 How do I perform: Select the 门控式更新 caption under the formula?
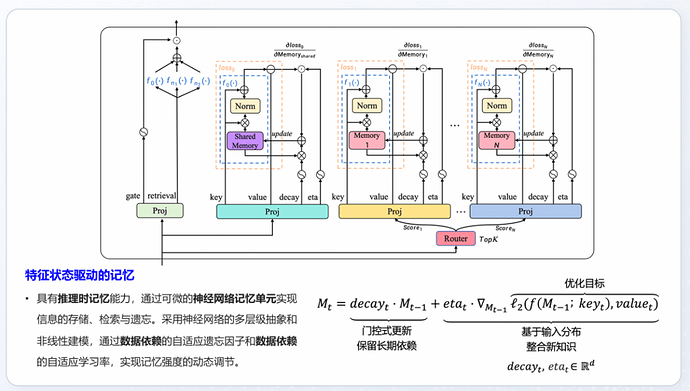(x=386, y=331)
